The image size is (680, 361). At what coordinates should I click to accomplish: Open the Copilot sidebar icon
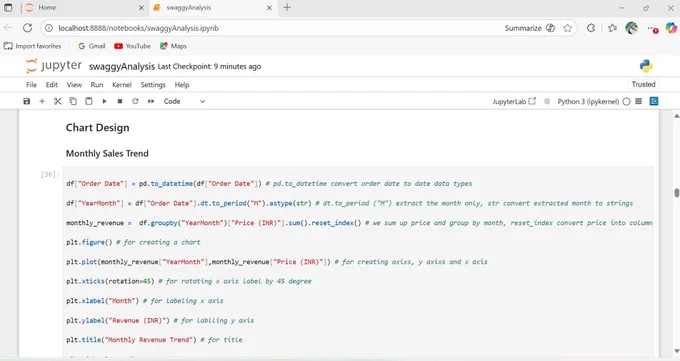[x=671, y=28]
